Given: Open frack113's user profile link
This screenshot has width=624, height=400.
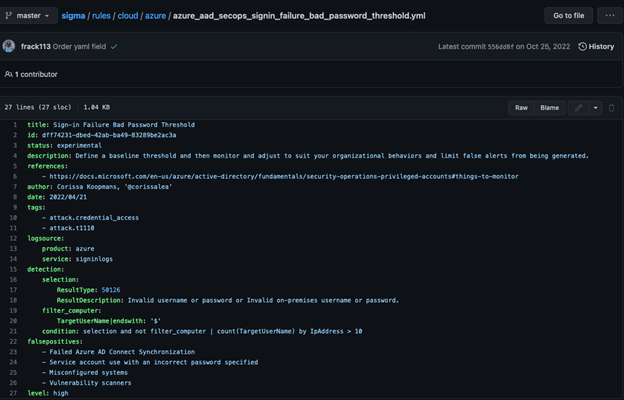Looking at the screenshot, I should tap(37, 47).
